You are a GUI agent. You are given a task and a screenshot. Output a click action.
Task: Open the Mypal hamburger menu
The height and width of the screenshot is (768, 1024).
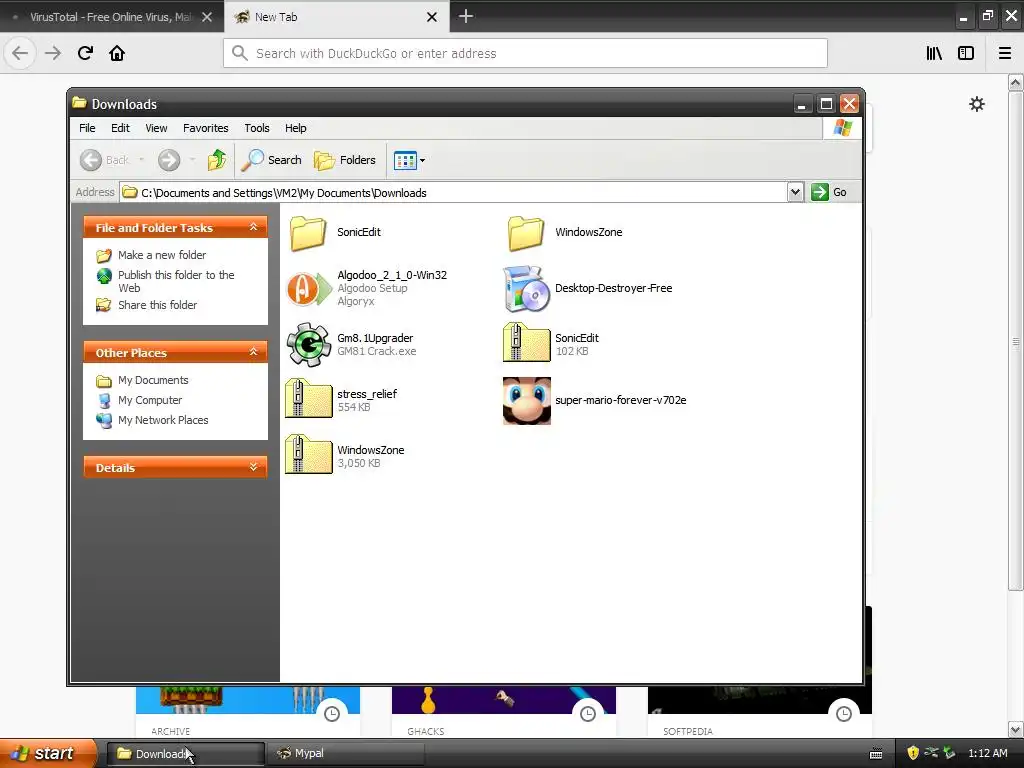point(1005,53)
